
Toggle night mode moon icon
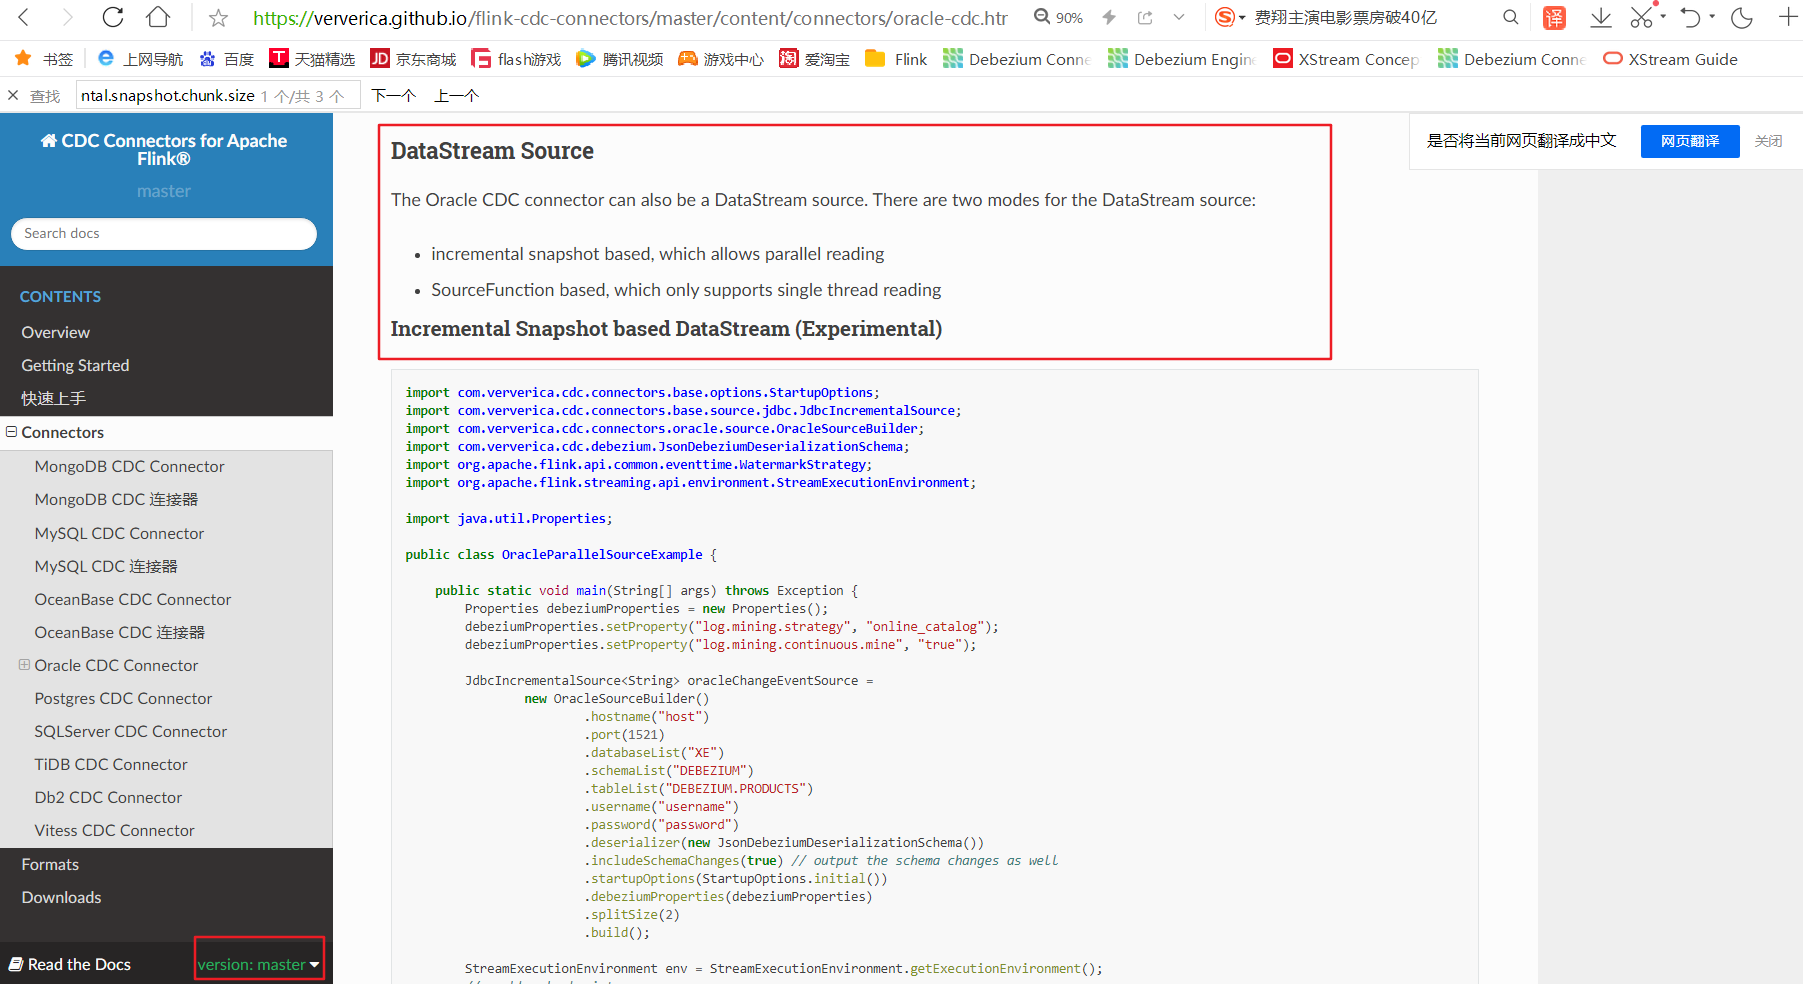tap(1742, 17)
